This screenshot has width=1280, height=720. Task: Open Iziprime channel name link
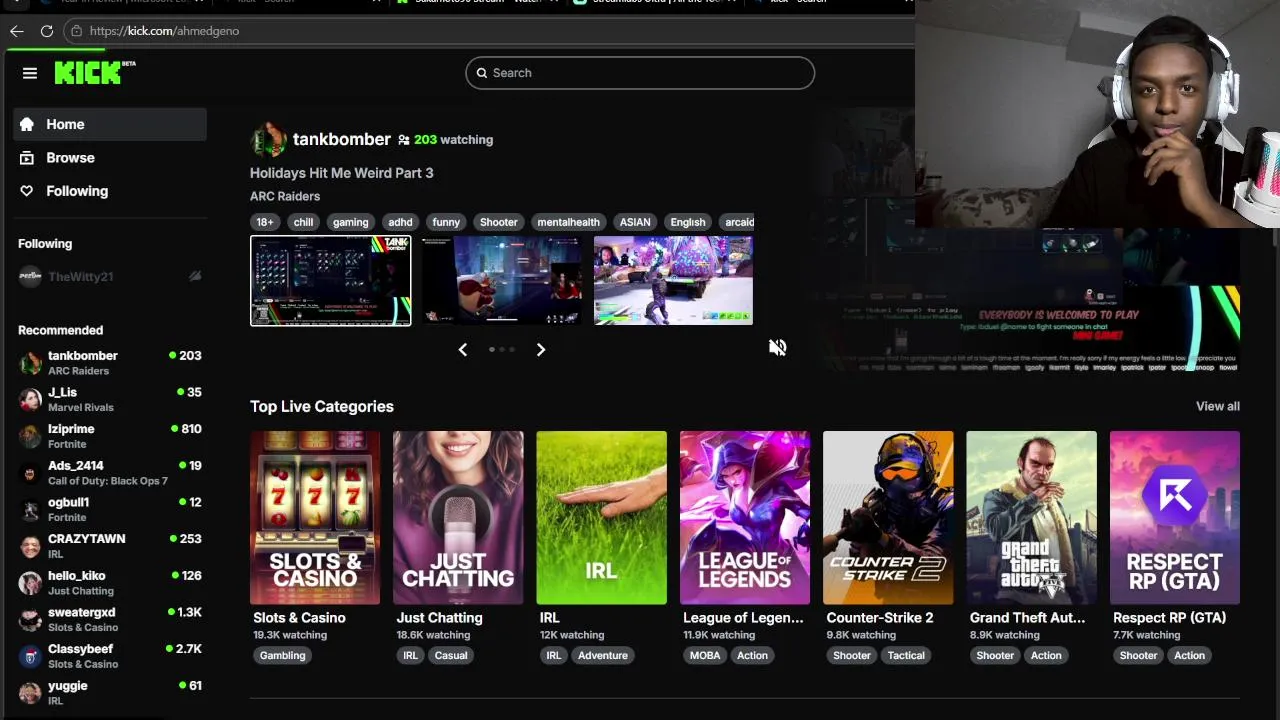[71, 428]
